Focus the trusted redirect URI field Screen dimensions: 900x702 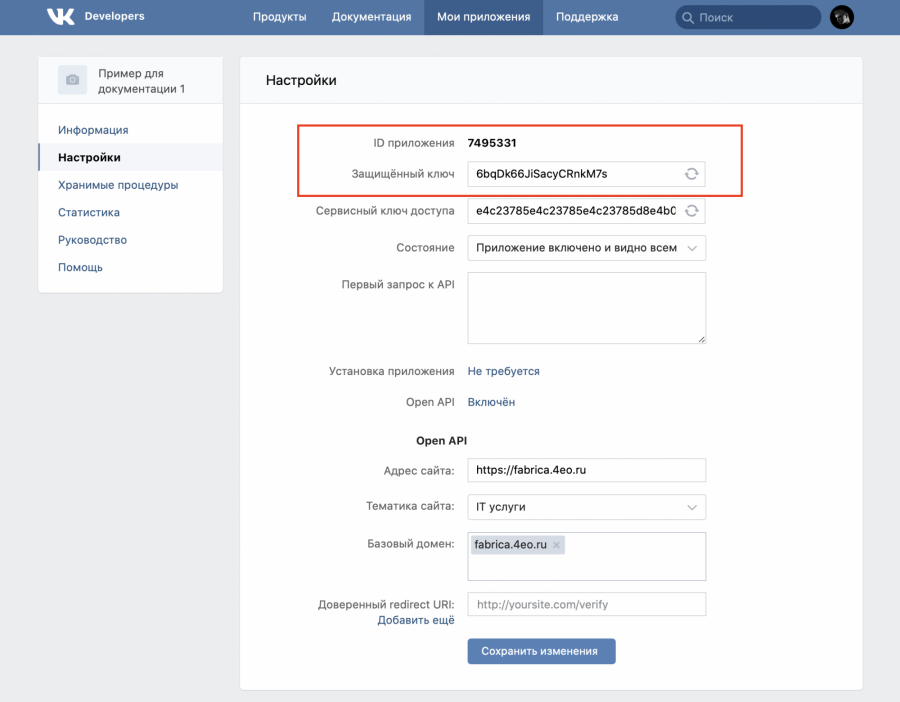click(586, 604)
